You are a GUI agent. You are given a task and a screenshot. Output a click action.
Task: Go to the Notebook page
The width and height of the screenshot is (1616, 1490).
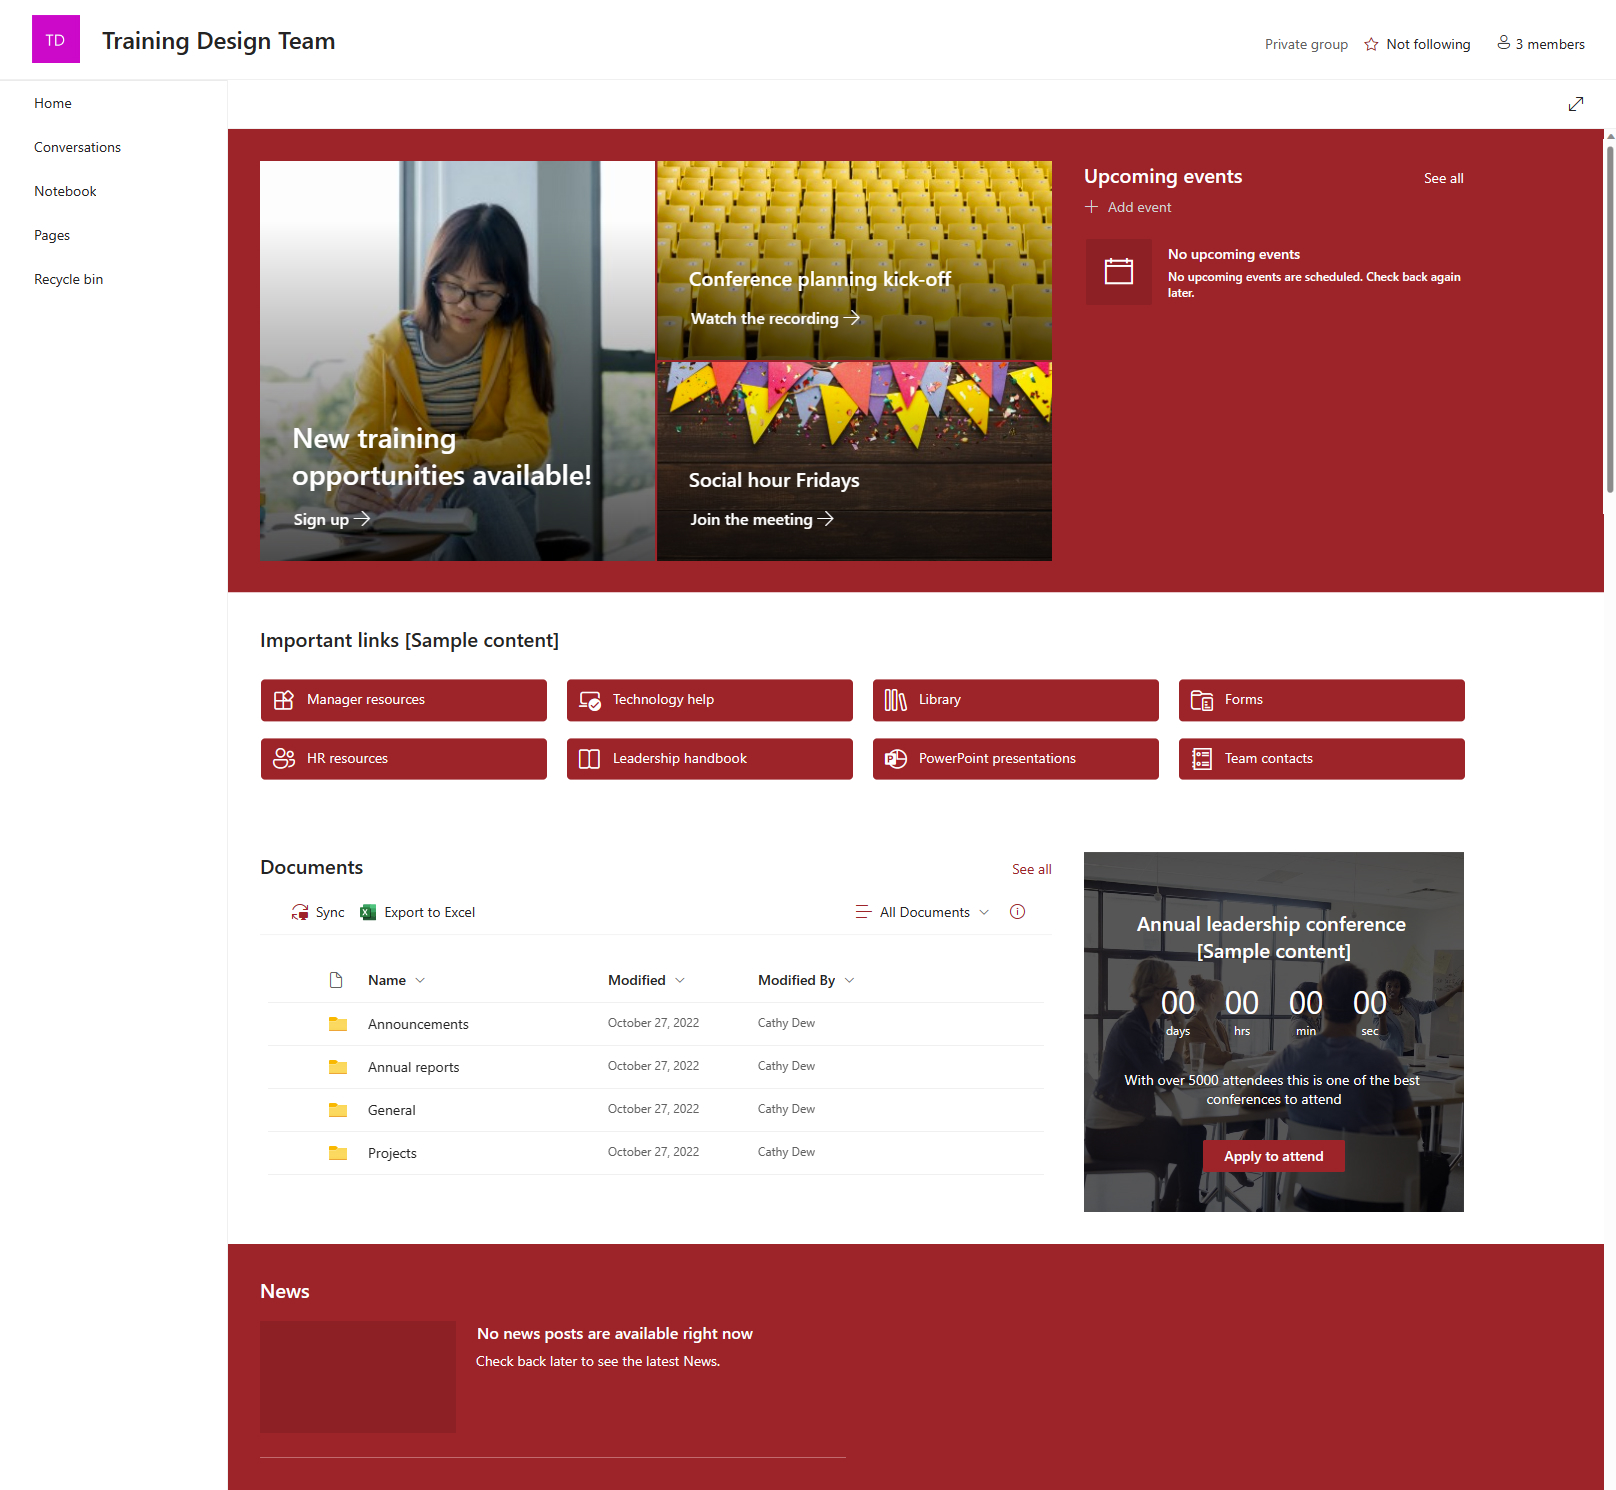pos(65,190)
